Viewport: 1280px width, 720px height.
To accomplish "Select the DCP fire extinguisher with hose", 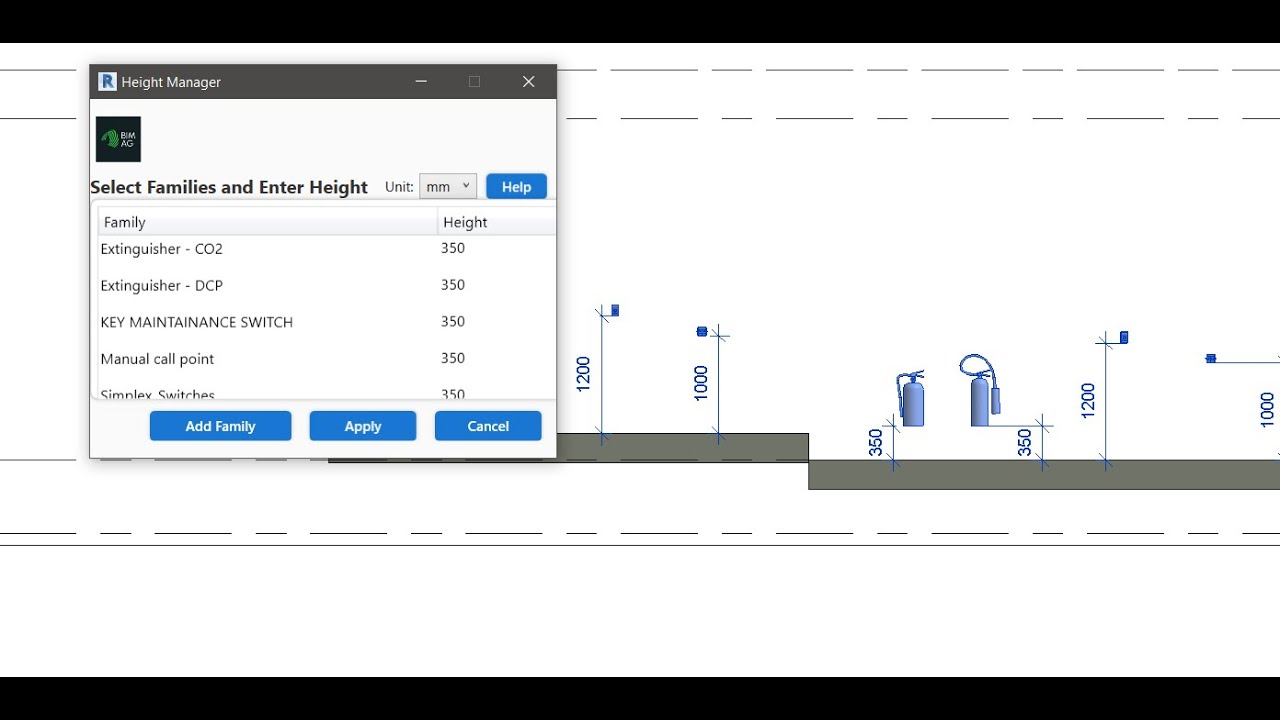I will [x=980, y=390].
